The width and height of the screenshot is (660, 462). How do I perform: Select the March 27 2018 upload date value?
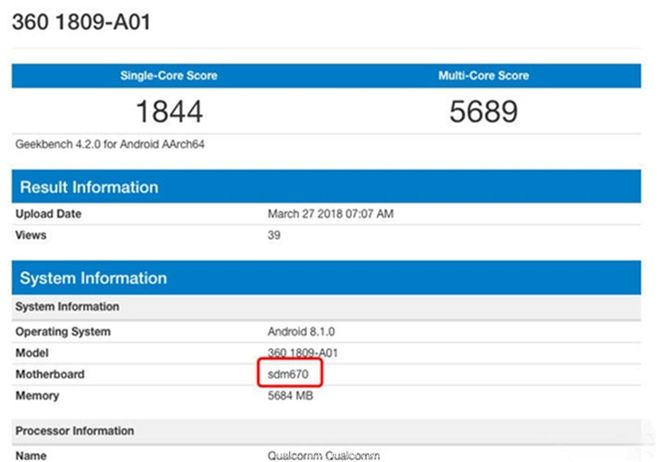[x=332, y=214]
